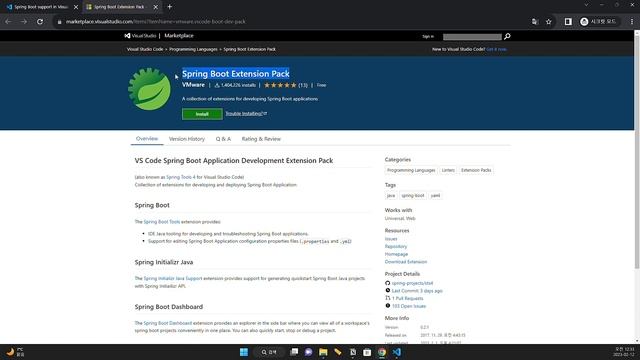640x360 pixels.
Task: Click the GitHub icon beside spring-projects/sts4
Action: [x=388, y=283]
